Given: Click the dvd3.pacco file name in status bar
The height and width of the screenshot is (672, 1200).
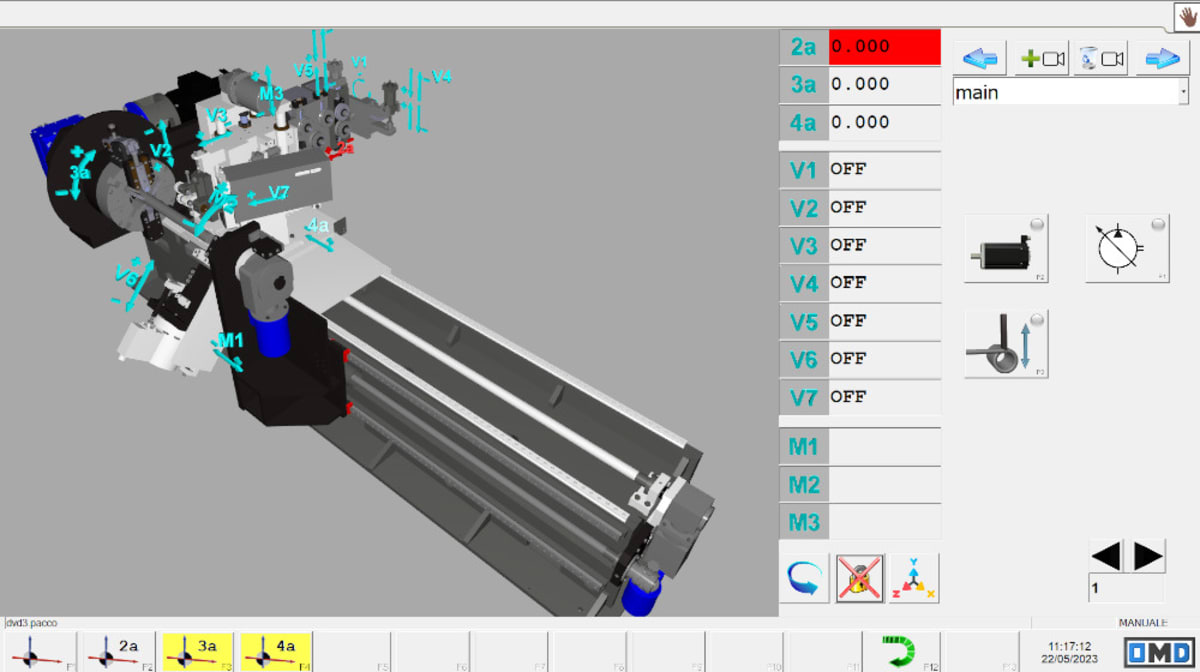Looking at the screenshot, I should tap(32, 622).
